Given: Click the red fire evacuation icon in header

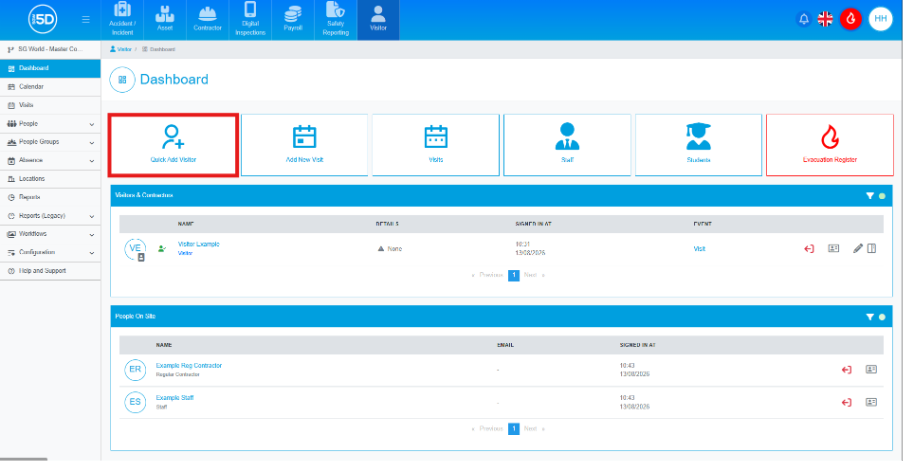Looking at the screenshot, I should (851, 19).
